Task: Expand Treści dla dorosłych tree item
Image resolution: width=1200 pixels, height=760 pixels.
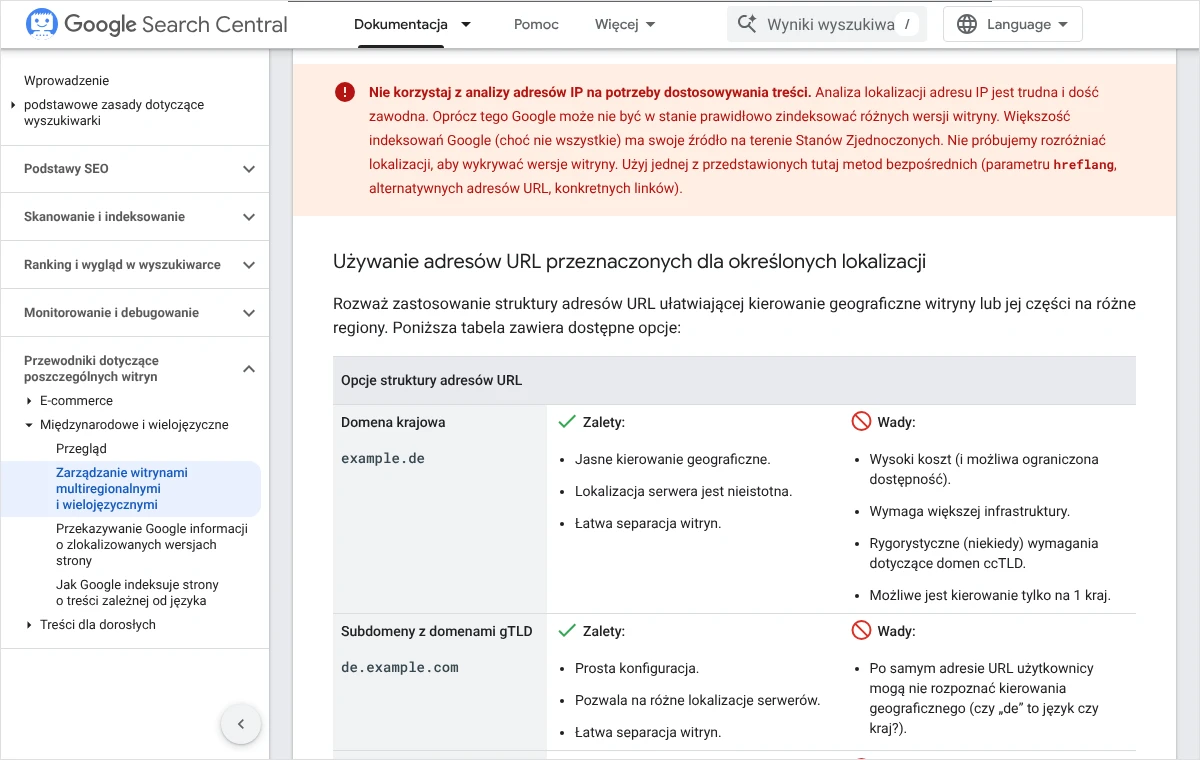Action: [x=30, y=625]
